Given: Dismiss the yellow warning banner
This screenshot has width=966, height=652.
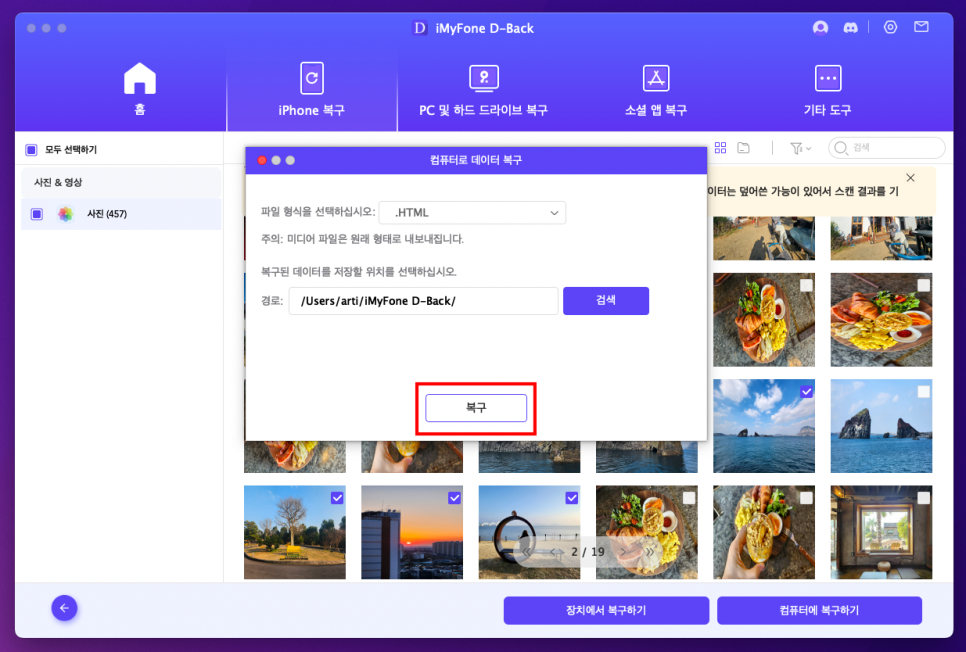Looking at the screenshot, I should tap(911, 177).
